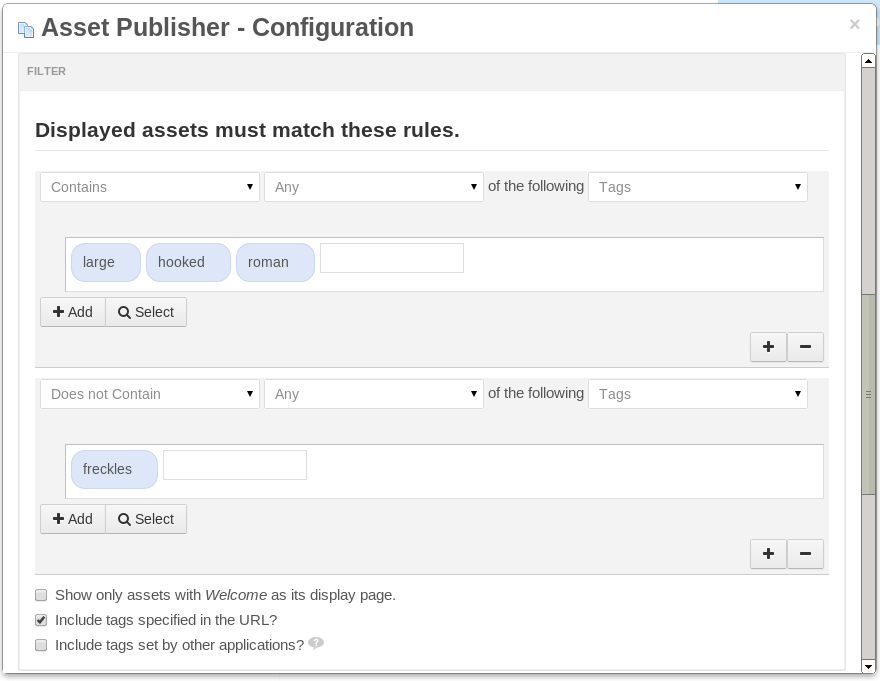Open the Does not Contain condition dropdown
The width and height of the screenshot is (880, 681).
tap(150, 394)
